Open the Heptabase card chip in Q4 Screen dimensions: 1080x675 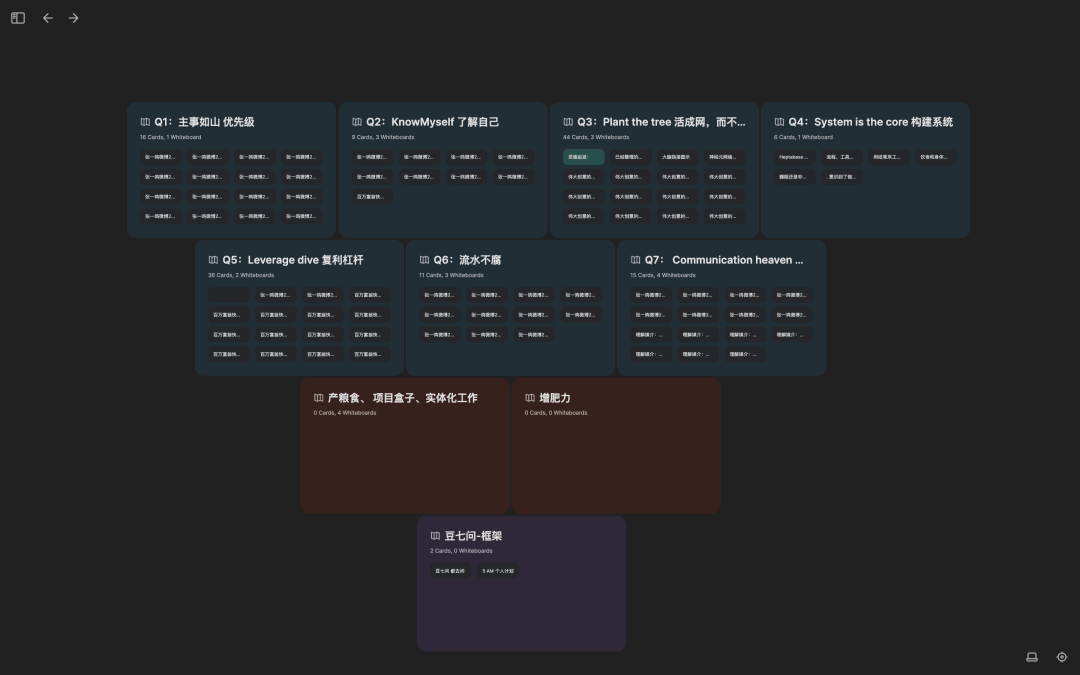click(x=794, y=157)
